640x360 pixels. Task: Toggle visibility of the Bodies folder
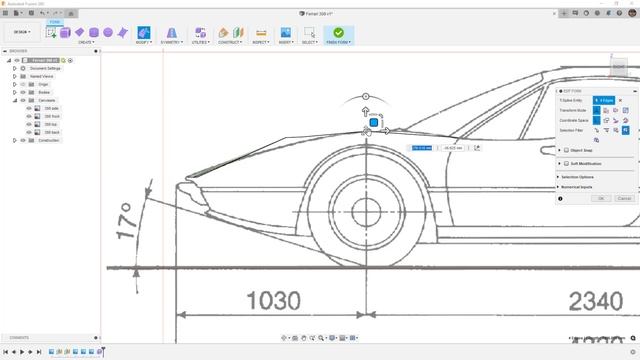click(x=23, y=92)
